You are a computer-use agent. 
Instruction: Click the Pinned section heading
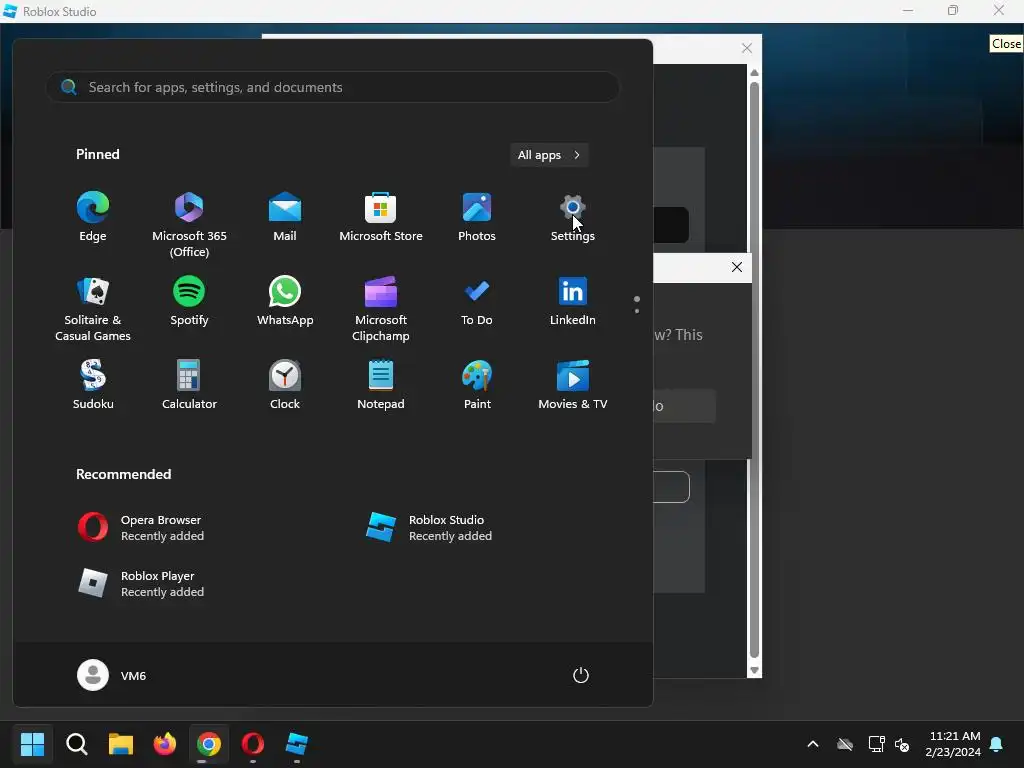click(x=98, y=154)
